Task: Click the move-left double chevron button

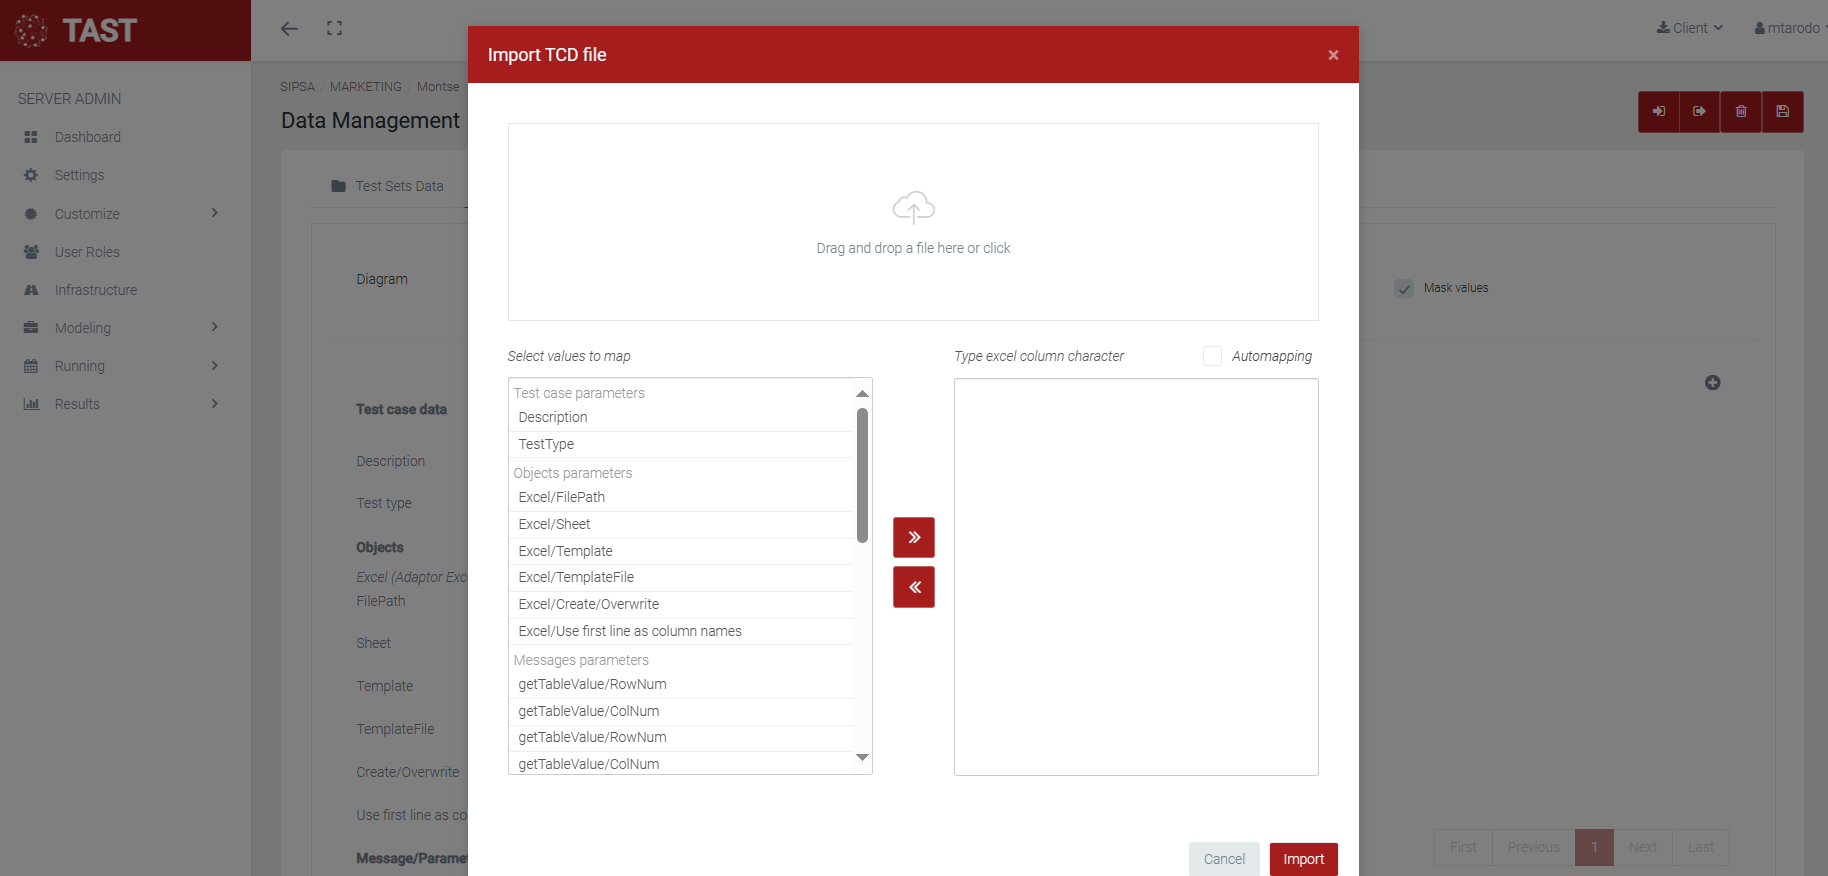Action: click(x=913, y=587)
